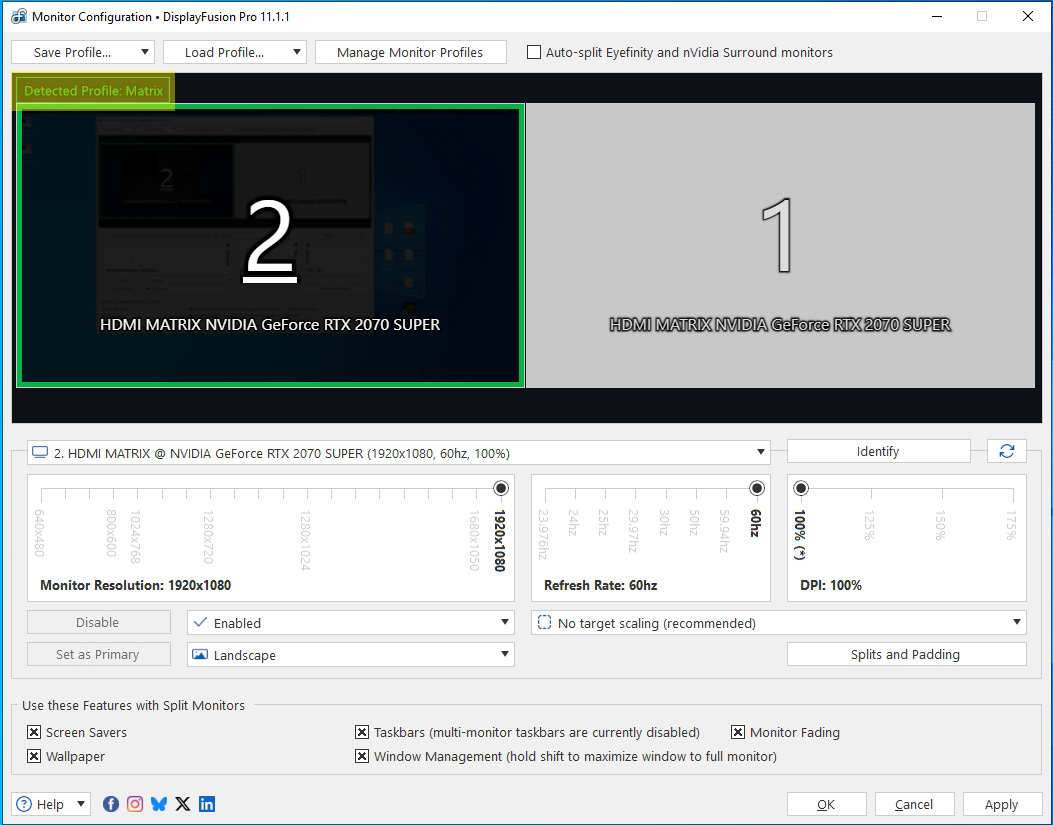Toggle Auto-split Eyefinity and nVidia Surround checkbox
Image resolution: width=1053 pixels, height=825 pixels.
pyautogui.click(x=534, y=52)
